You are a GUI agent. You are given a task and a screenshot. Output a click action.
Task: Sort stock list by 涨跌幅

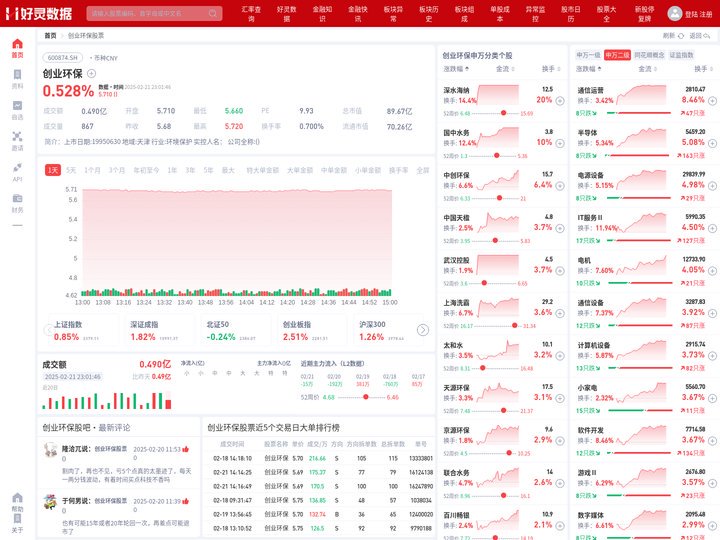456,69
